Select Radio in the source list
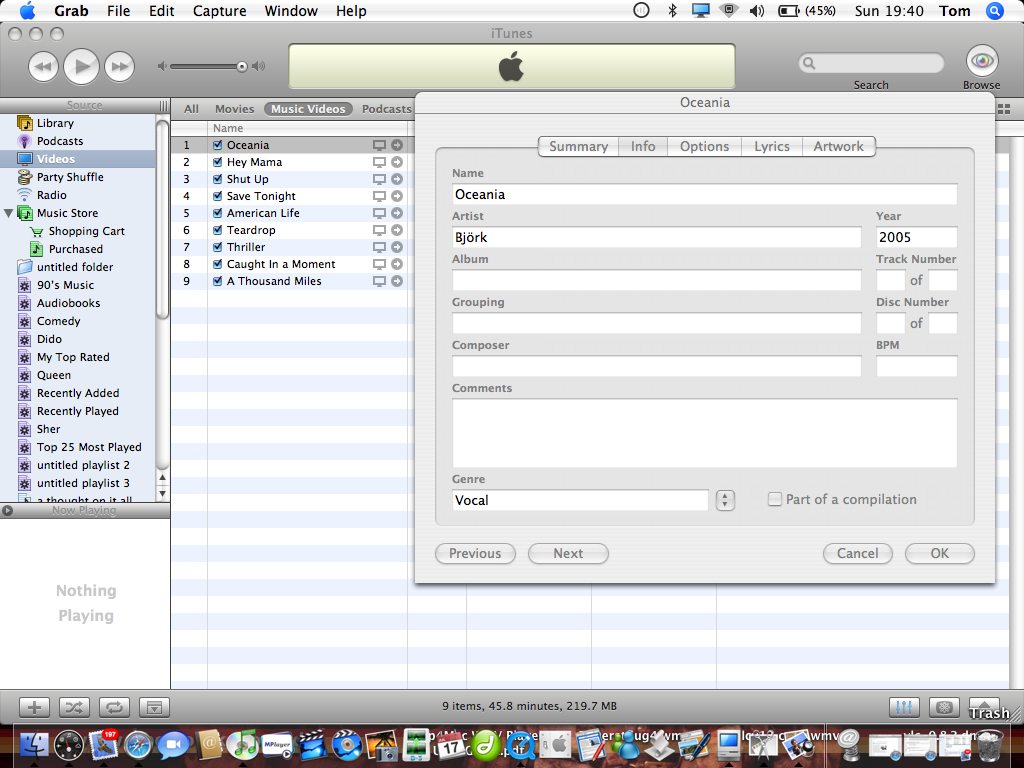 point(52,195)
